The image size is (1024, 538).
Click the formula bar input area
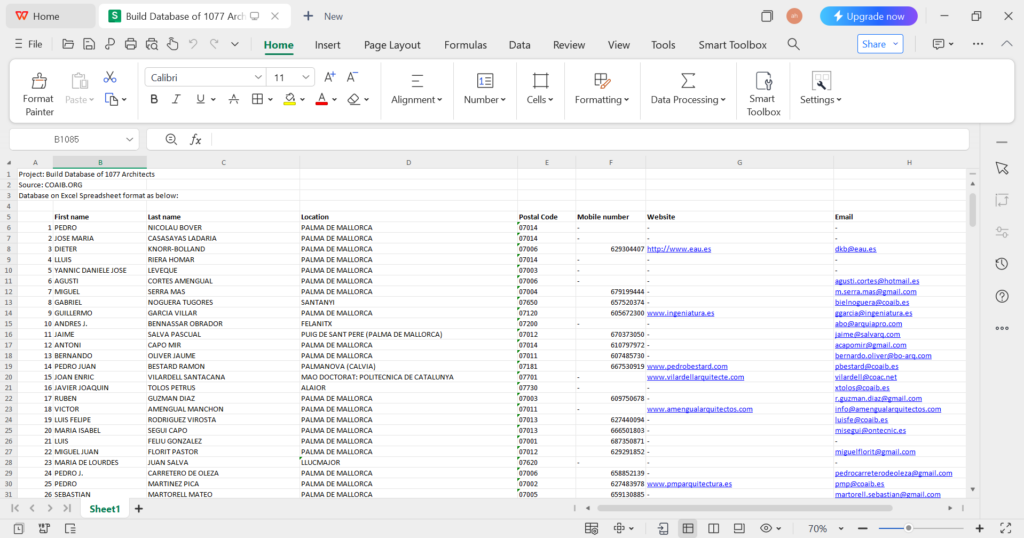point(588,140)
